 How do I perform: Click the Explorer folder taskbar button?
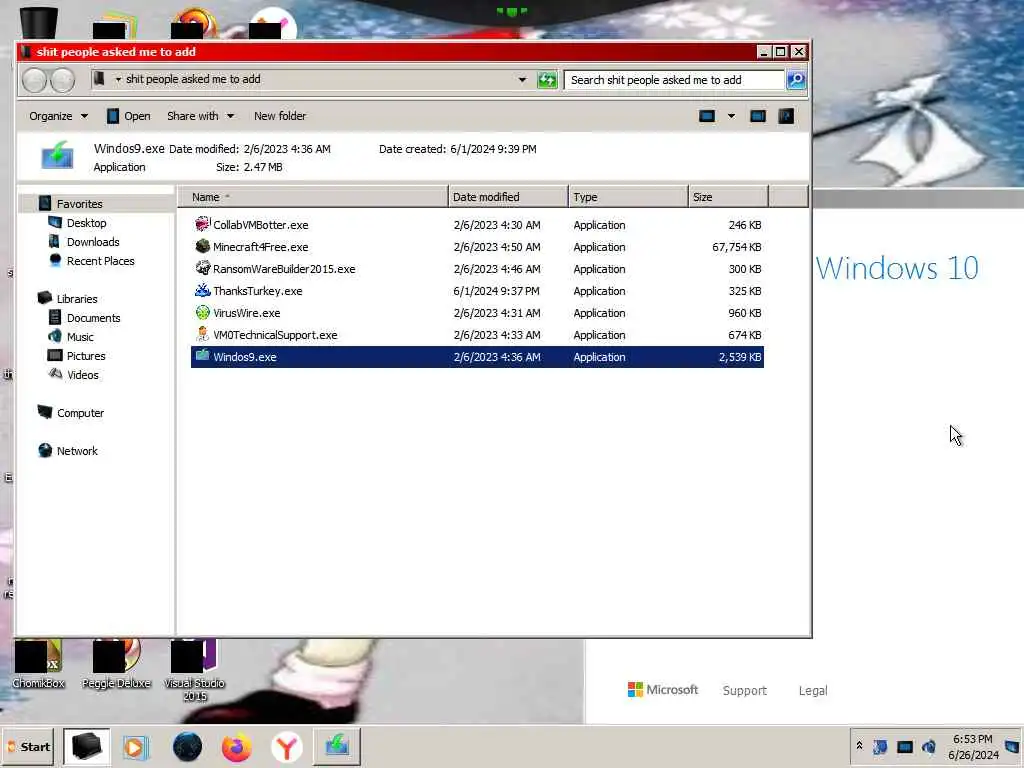pyautogui.click(x=86, y=746)
